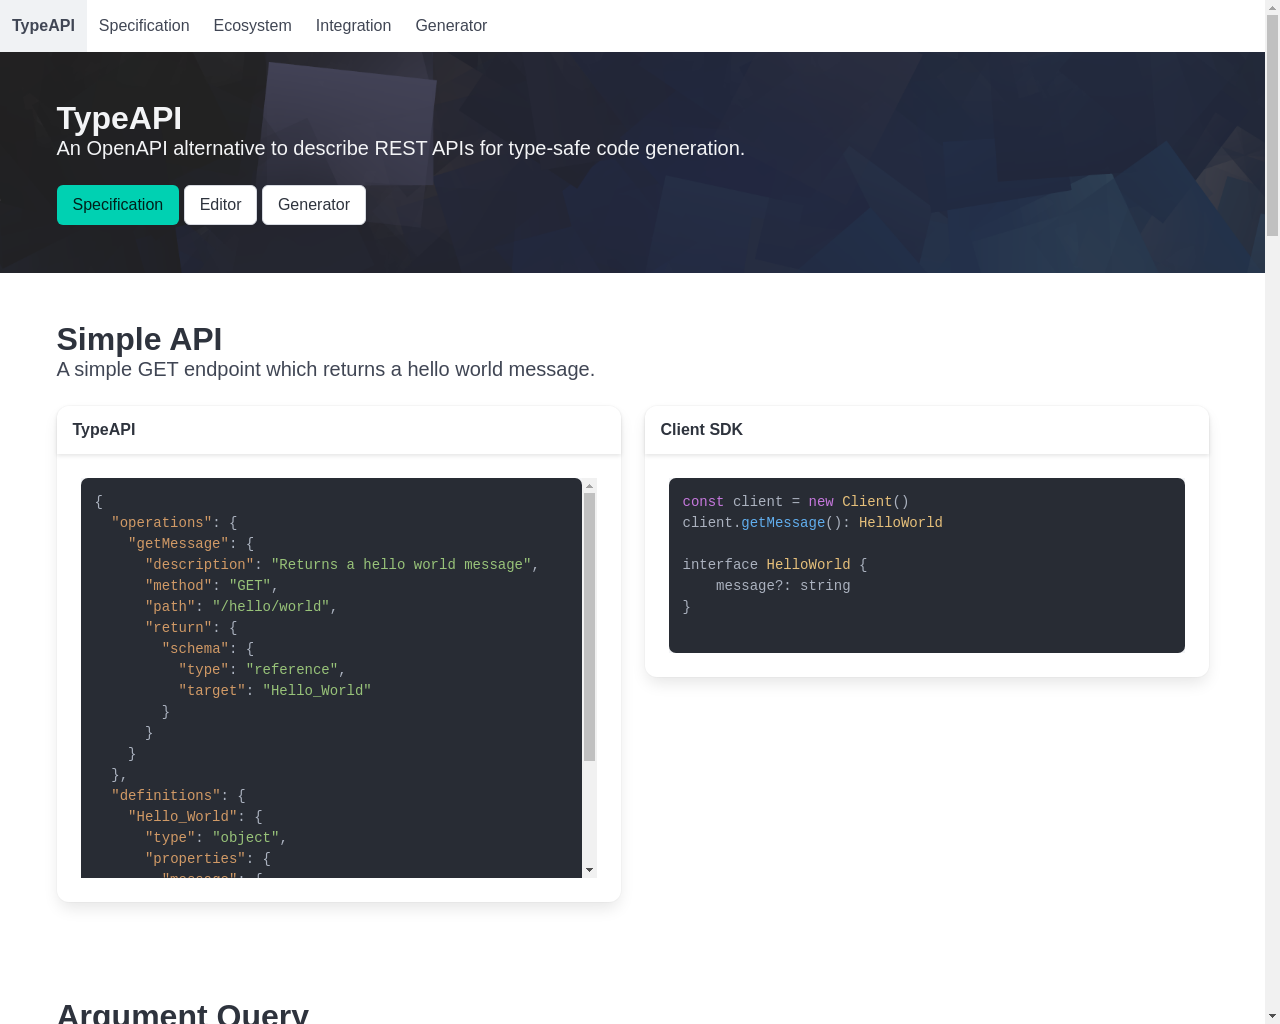Open the TypeAPI brand link in navbar
Image resolution: width=1280 pixels, height=1024 pixels.
tap(43, 26)
